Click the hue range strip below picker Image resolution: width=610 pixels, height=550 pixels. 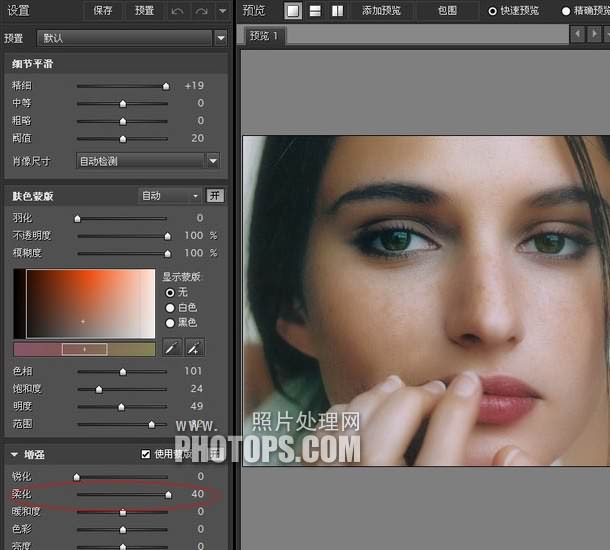pos(84,349)
